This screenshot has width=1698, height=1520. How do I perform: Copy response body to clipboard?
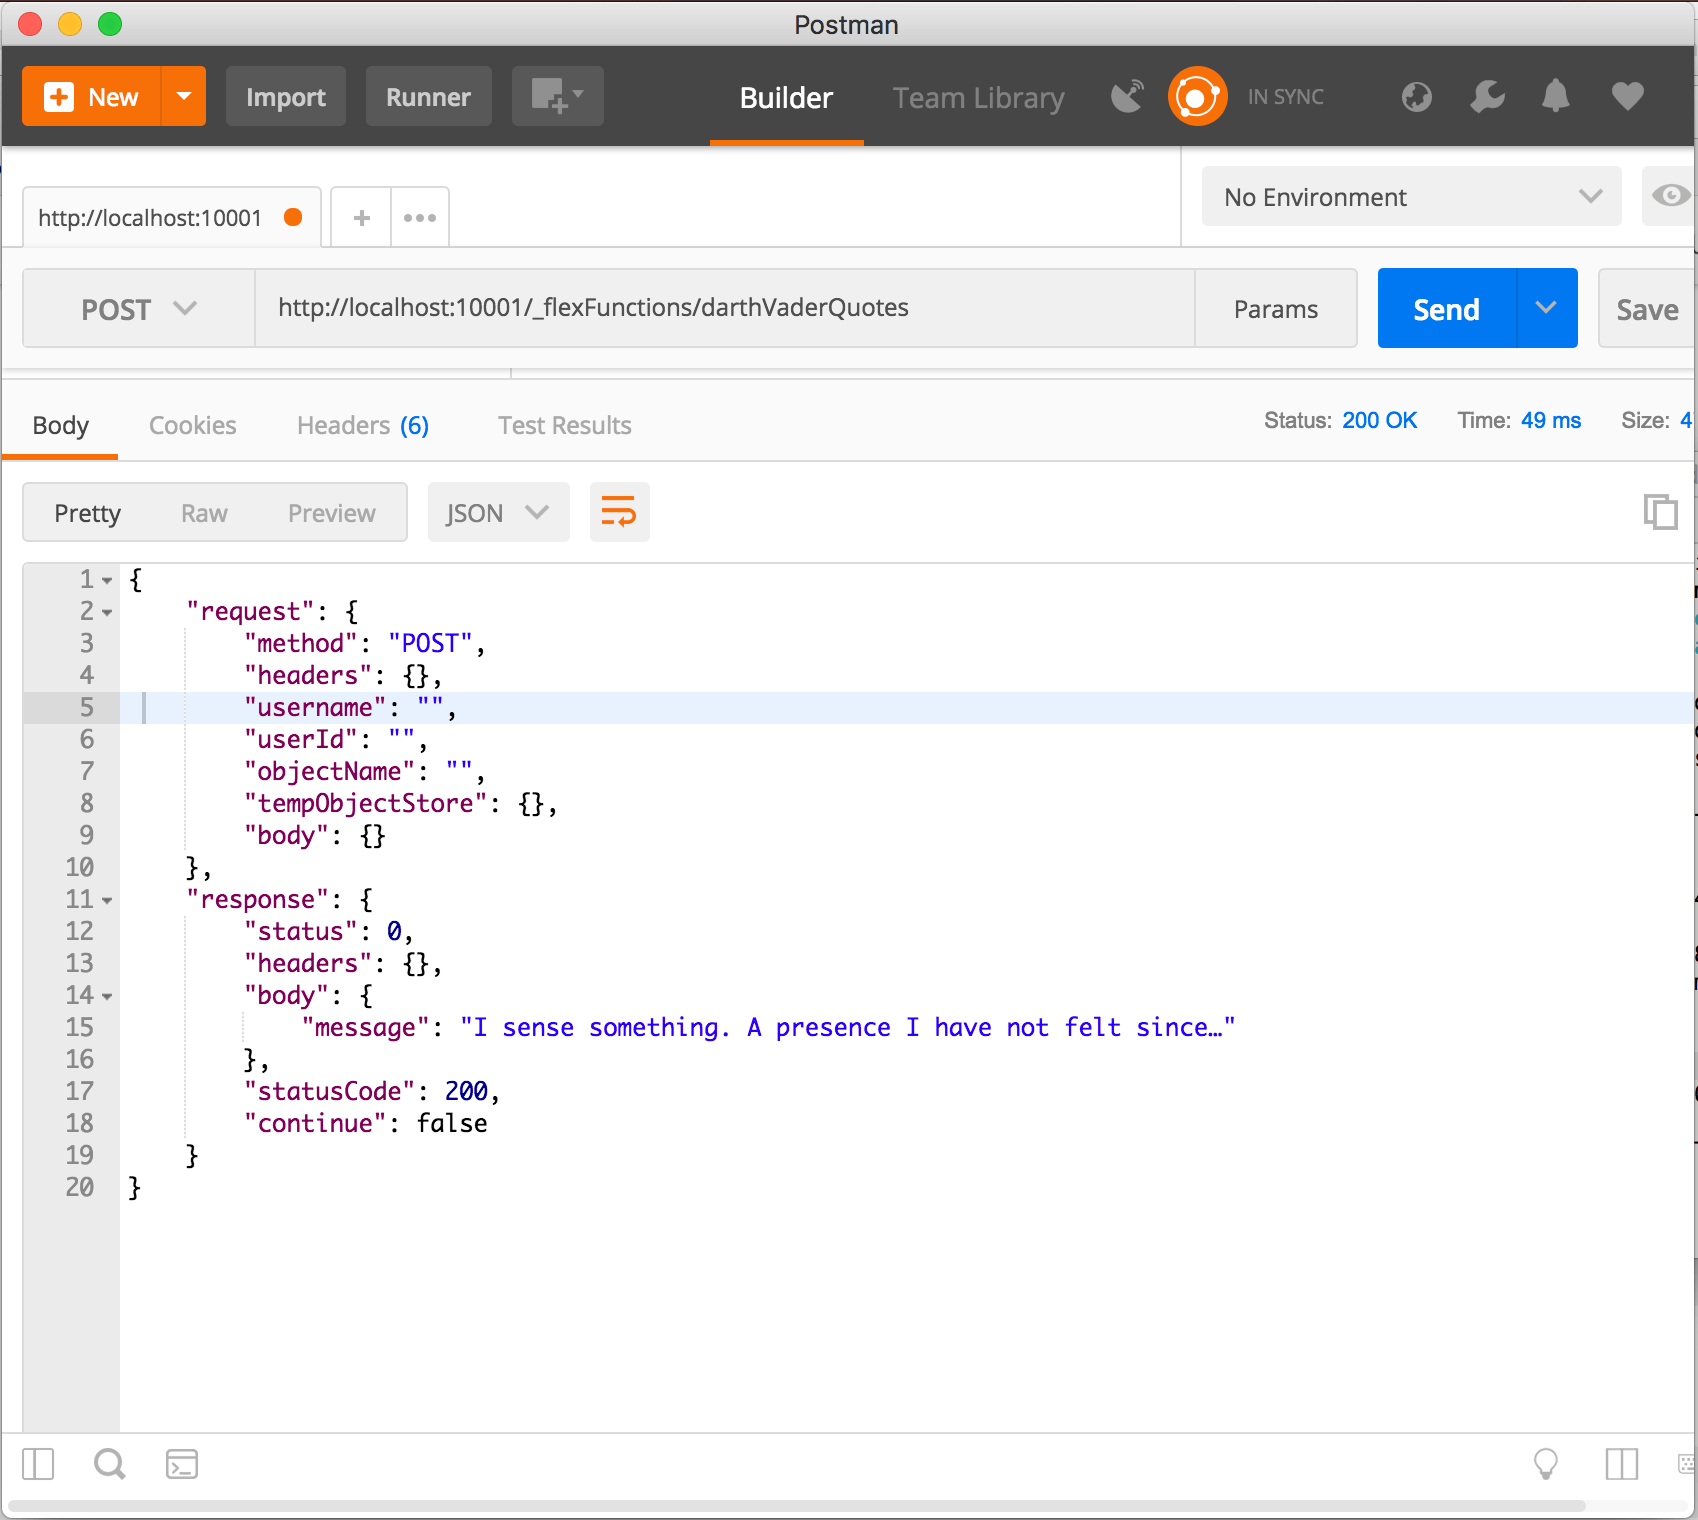[1660, 512]
